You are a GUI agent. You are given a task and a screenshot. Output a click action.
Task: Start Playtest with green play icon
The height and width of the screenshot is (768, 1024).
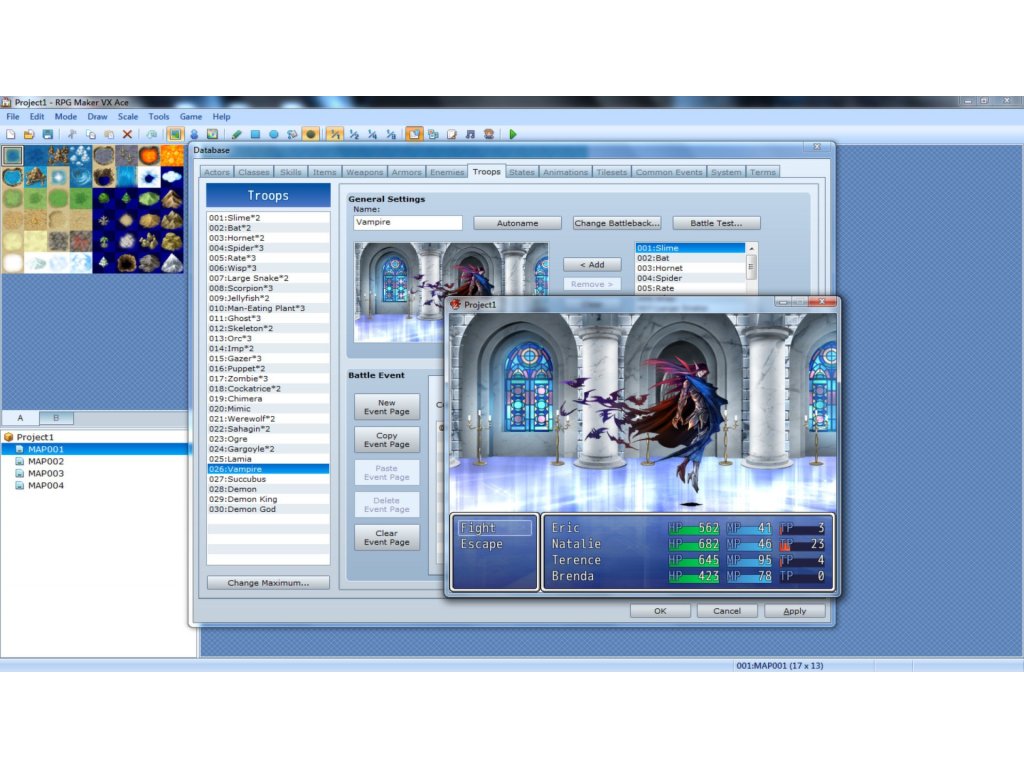pyautogui.click(x=513, y=134)
